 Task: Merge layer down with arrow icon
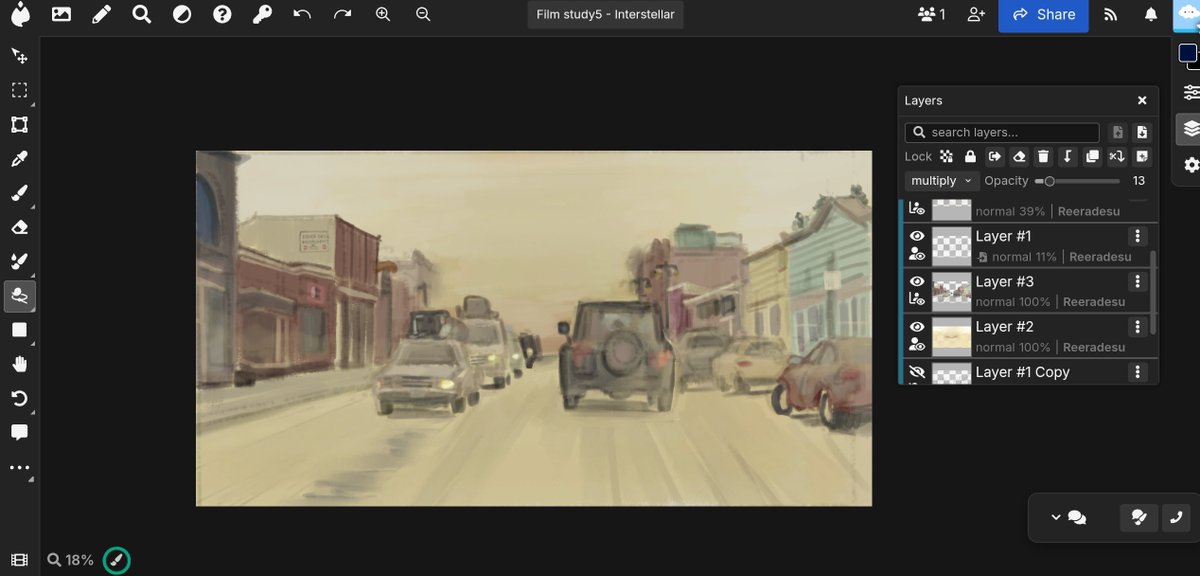click(1067, 156)
